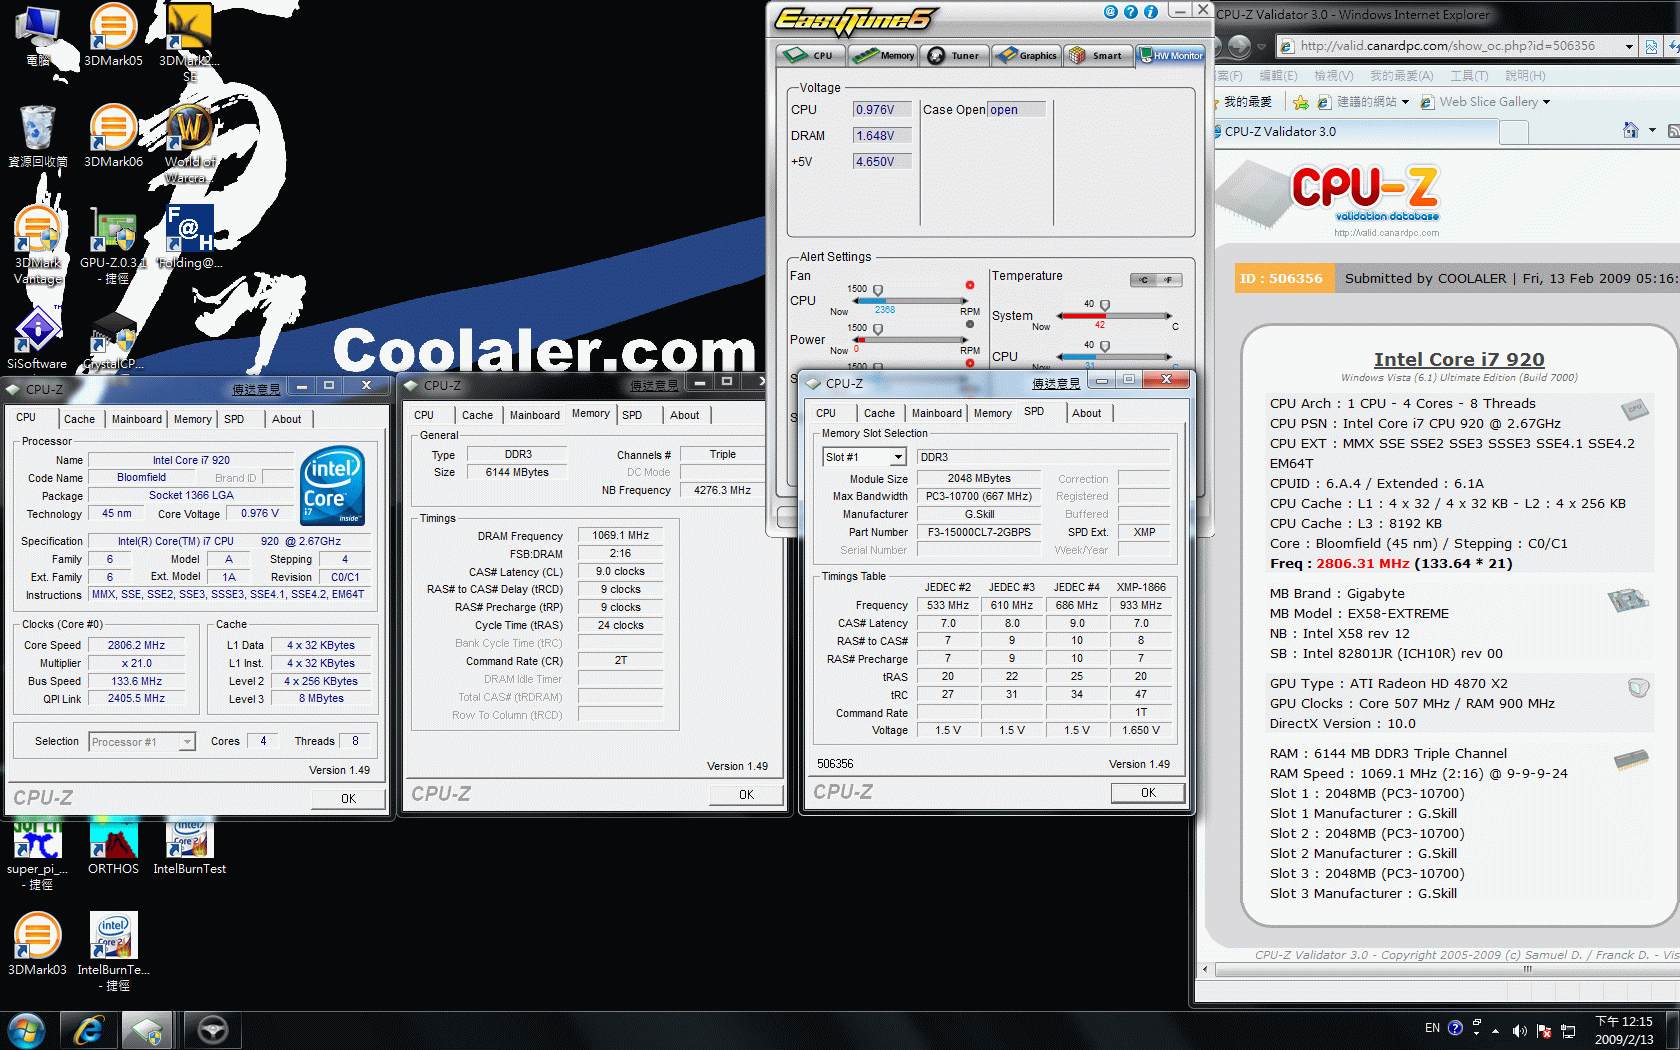Show hidden system tray icons
Image resolution: width=1680 pixels, height=1050 pixels.
1496,1031
